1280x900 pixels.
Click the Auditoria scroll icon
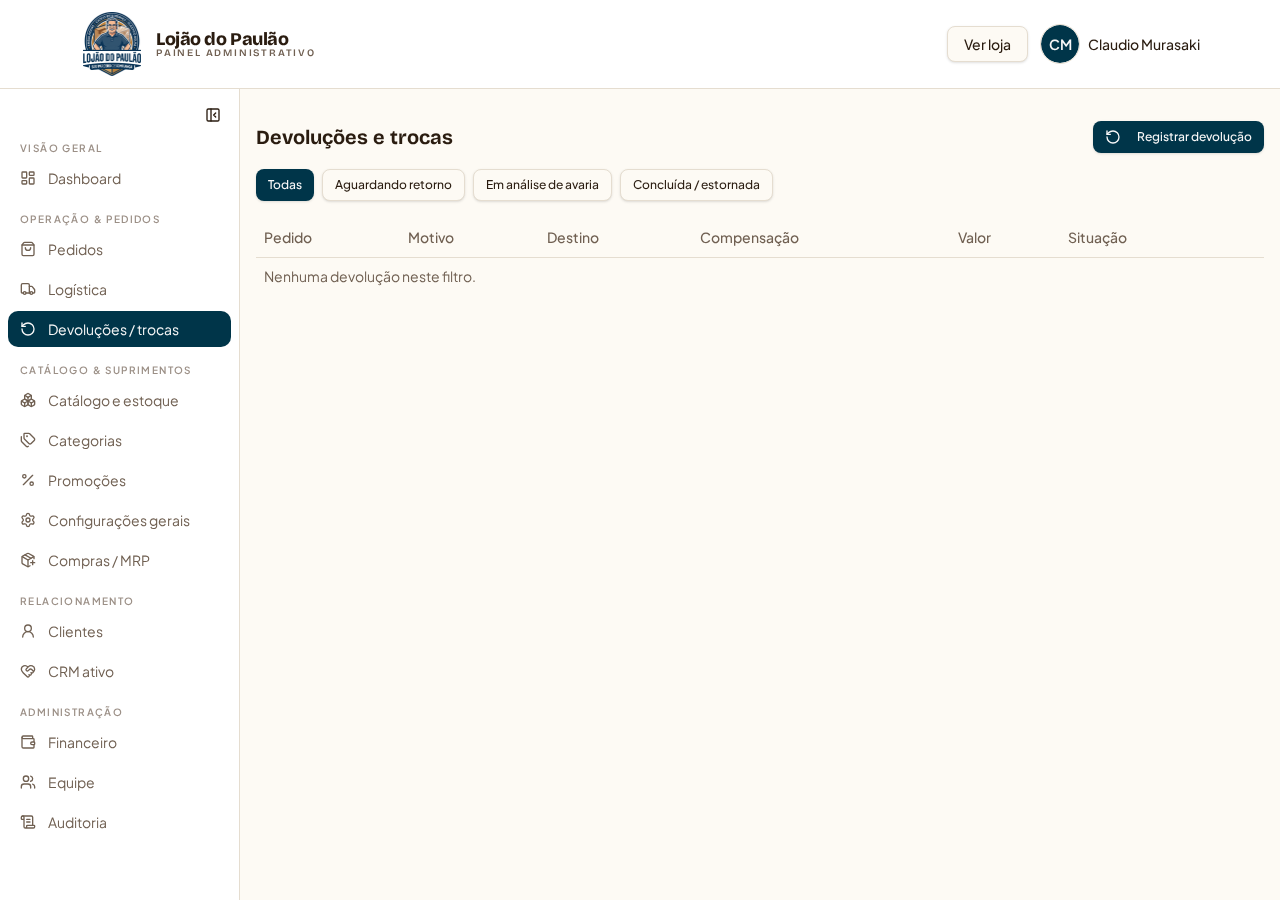click(x=28, y=822)
